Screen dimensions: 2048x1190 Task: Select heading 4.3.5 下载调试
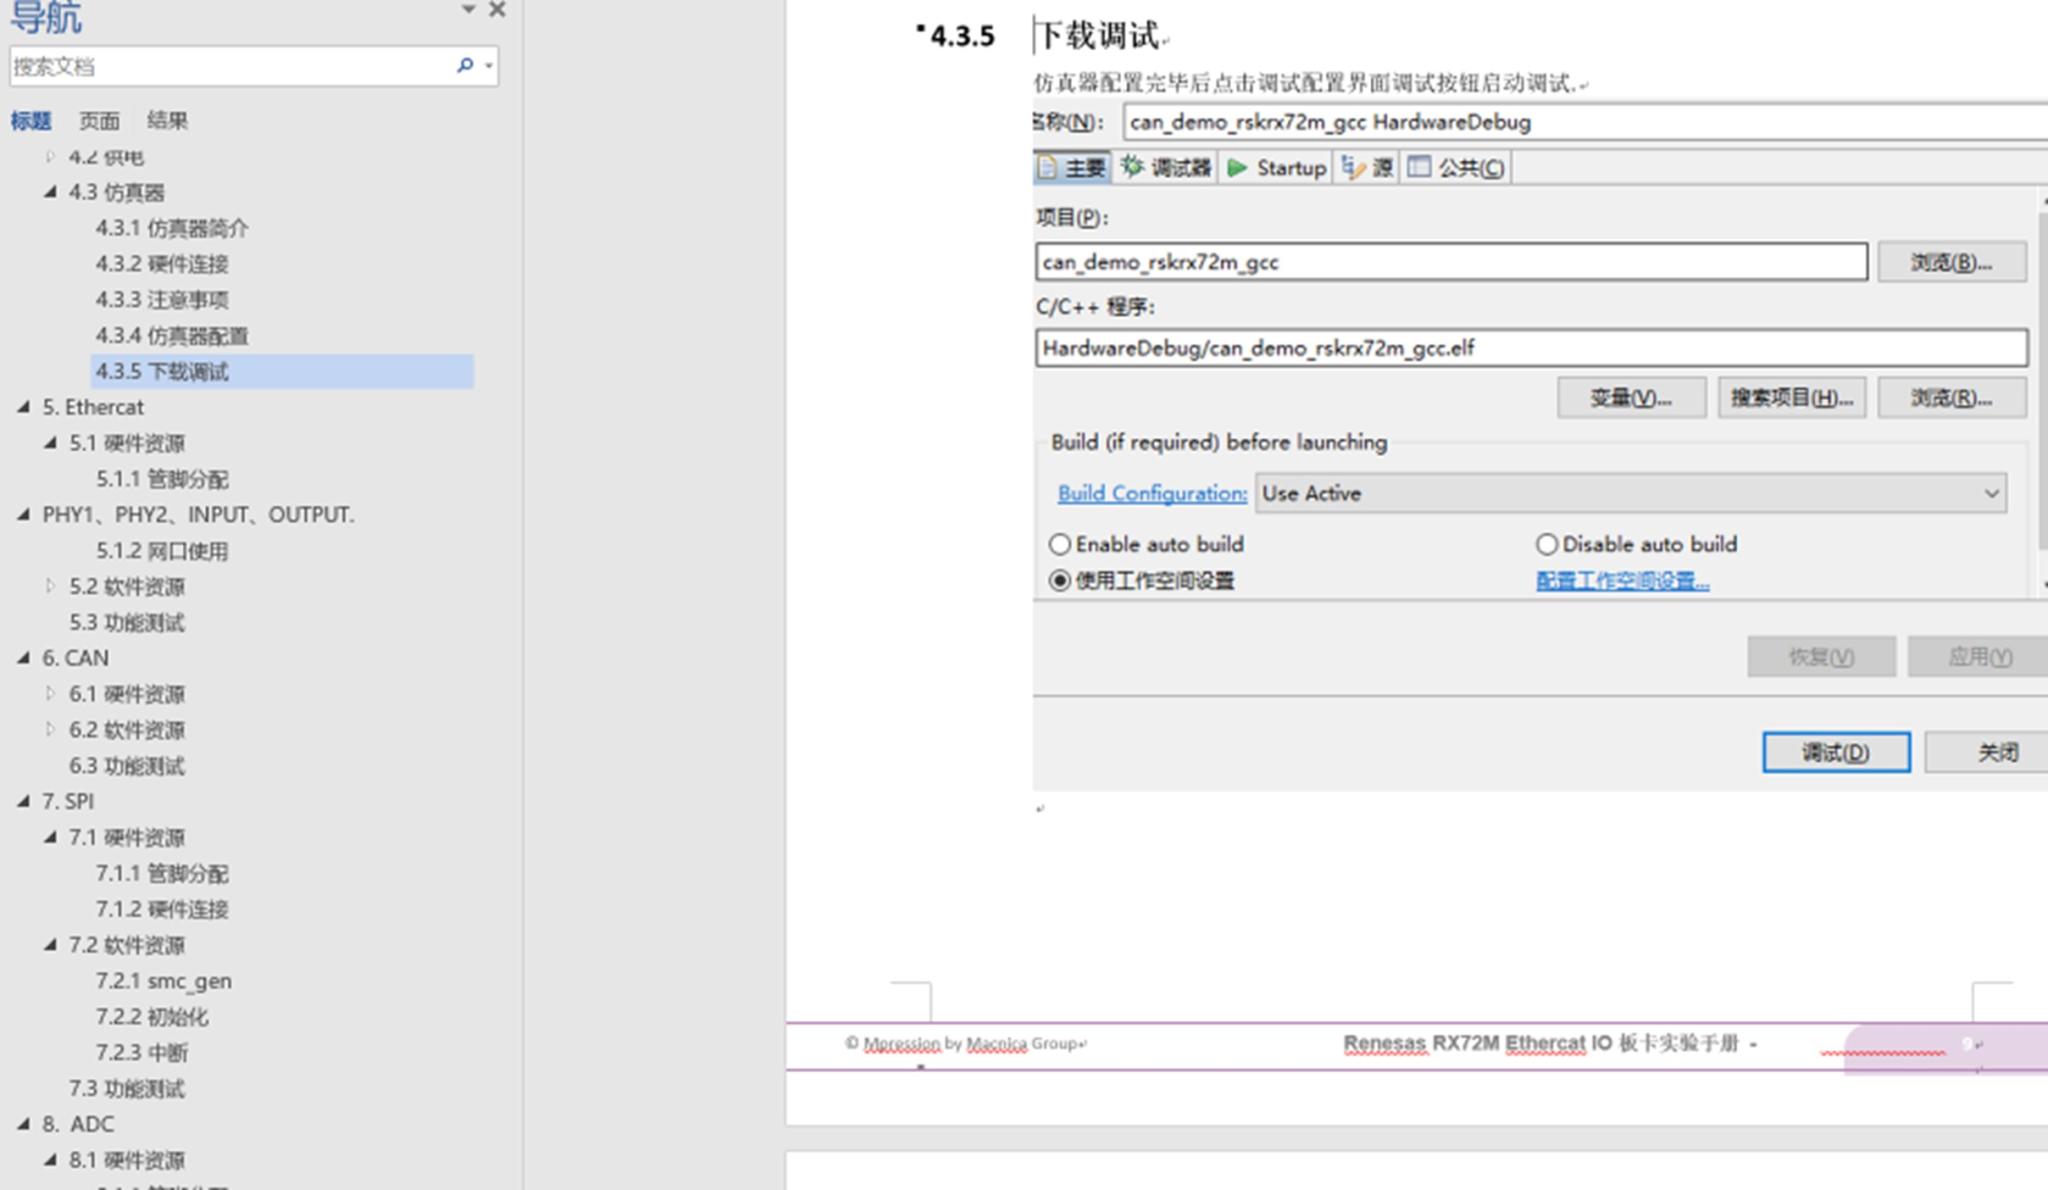(x=282, y=371)
